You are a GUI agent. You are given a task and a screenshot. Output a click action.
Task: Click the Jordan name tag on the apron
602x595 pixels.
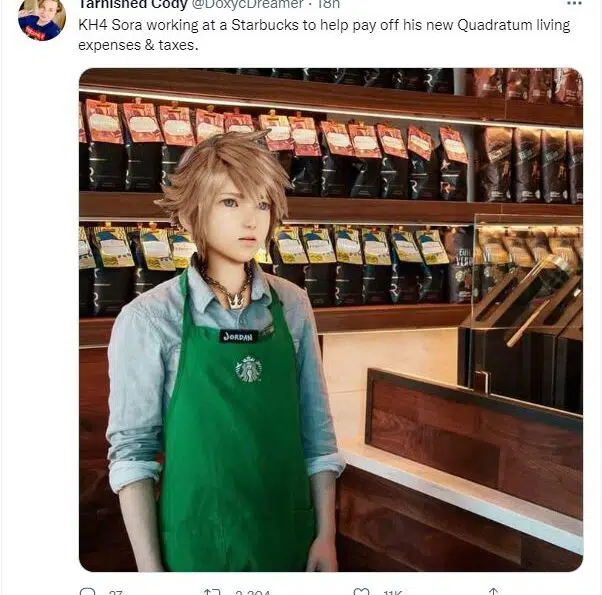pyautogui.click(x=238, y=336)
